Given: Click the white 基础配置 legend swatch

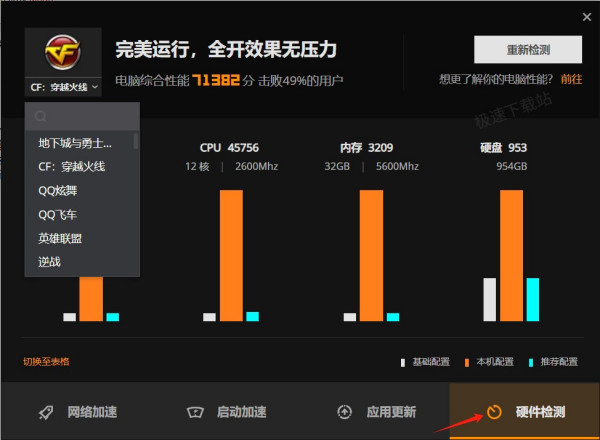Looking at the screenshot, I should coord(403,363).
